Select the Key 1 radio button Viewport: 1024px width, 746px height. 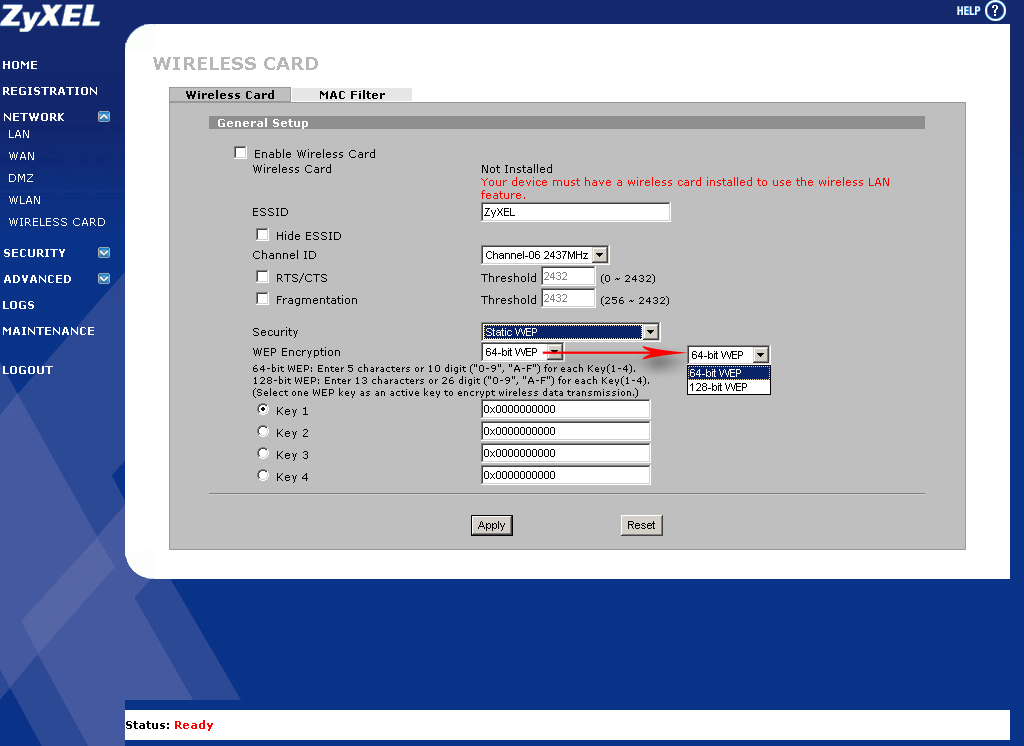263,410
